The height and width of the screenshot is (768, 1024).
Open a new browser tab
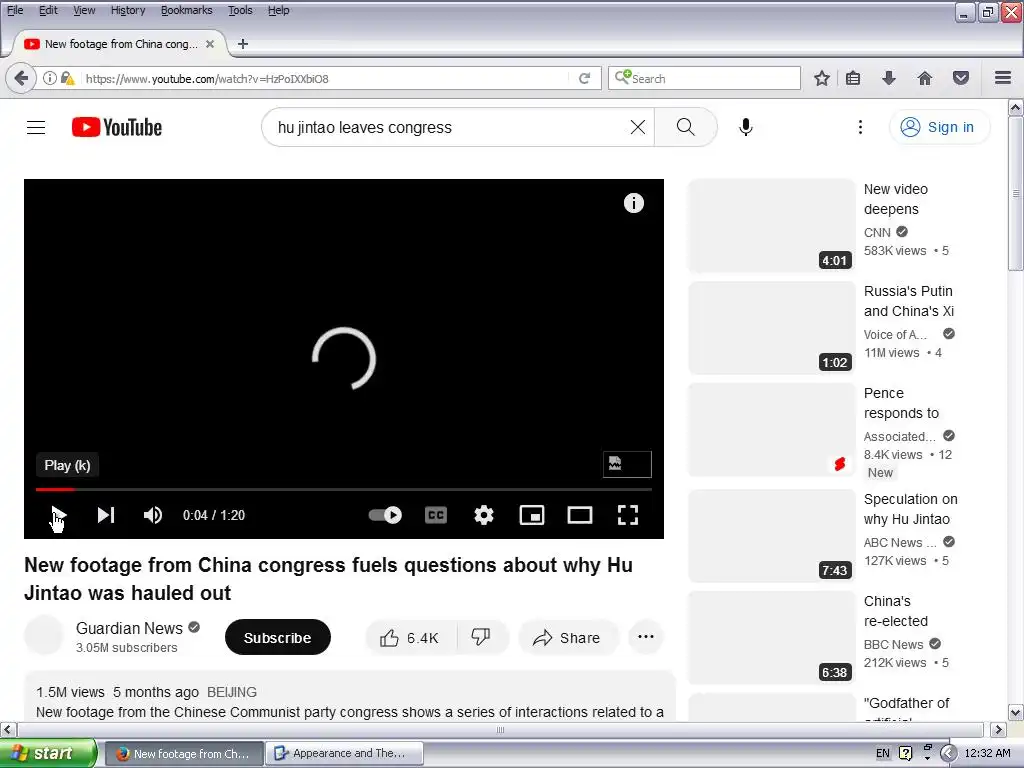(x=243, y=44)
